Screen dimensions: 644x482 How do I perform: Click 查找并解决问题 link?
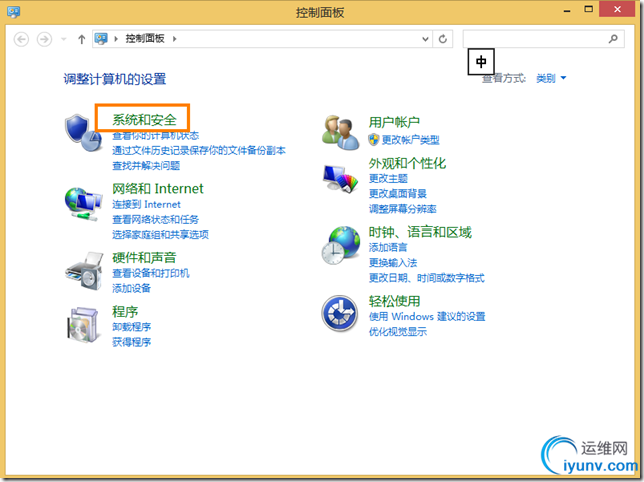[146, 166]
